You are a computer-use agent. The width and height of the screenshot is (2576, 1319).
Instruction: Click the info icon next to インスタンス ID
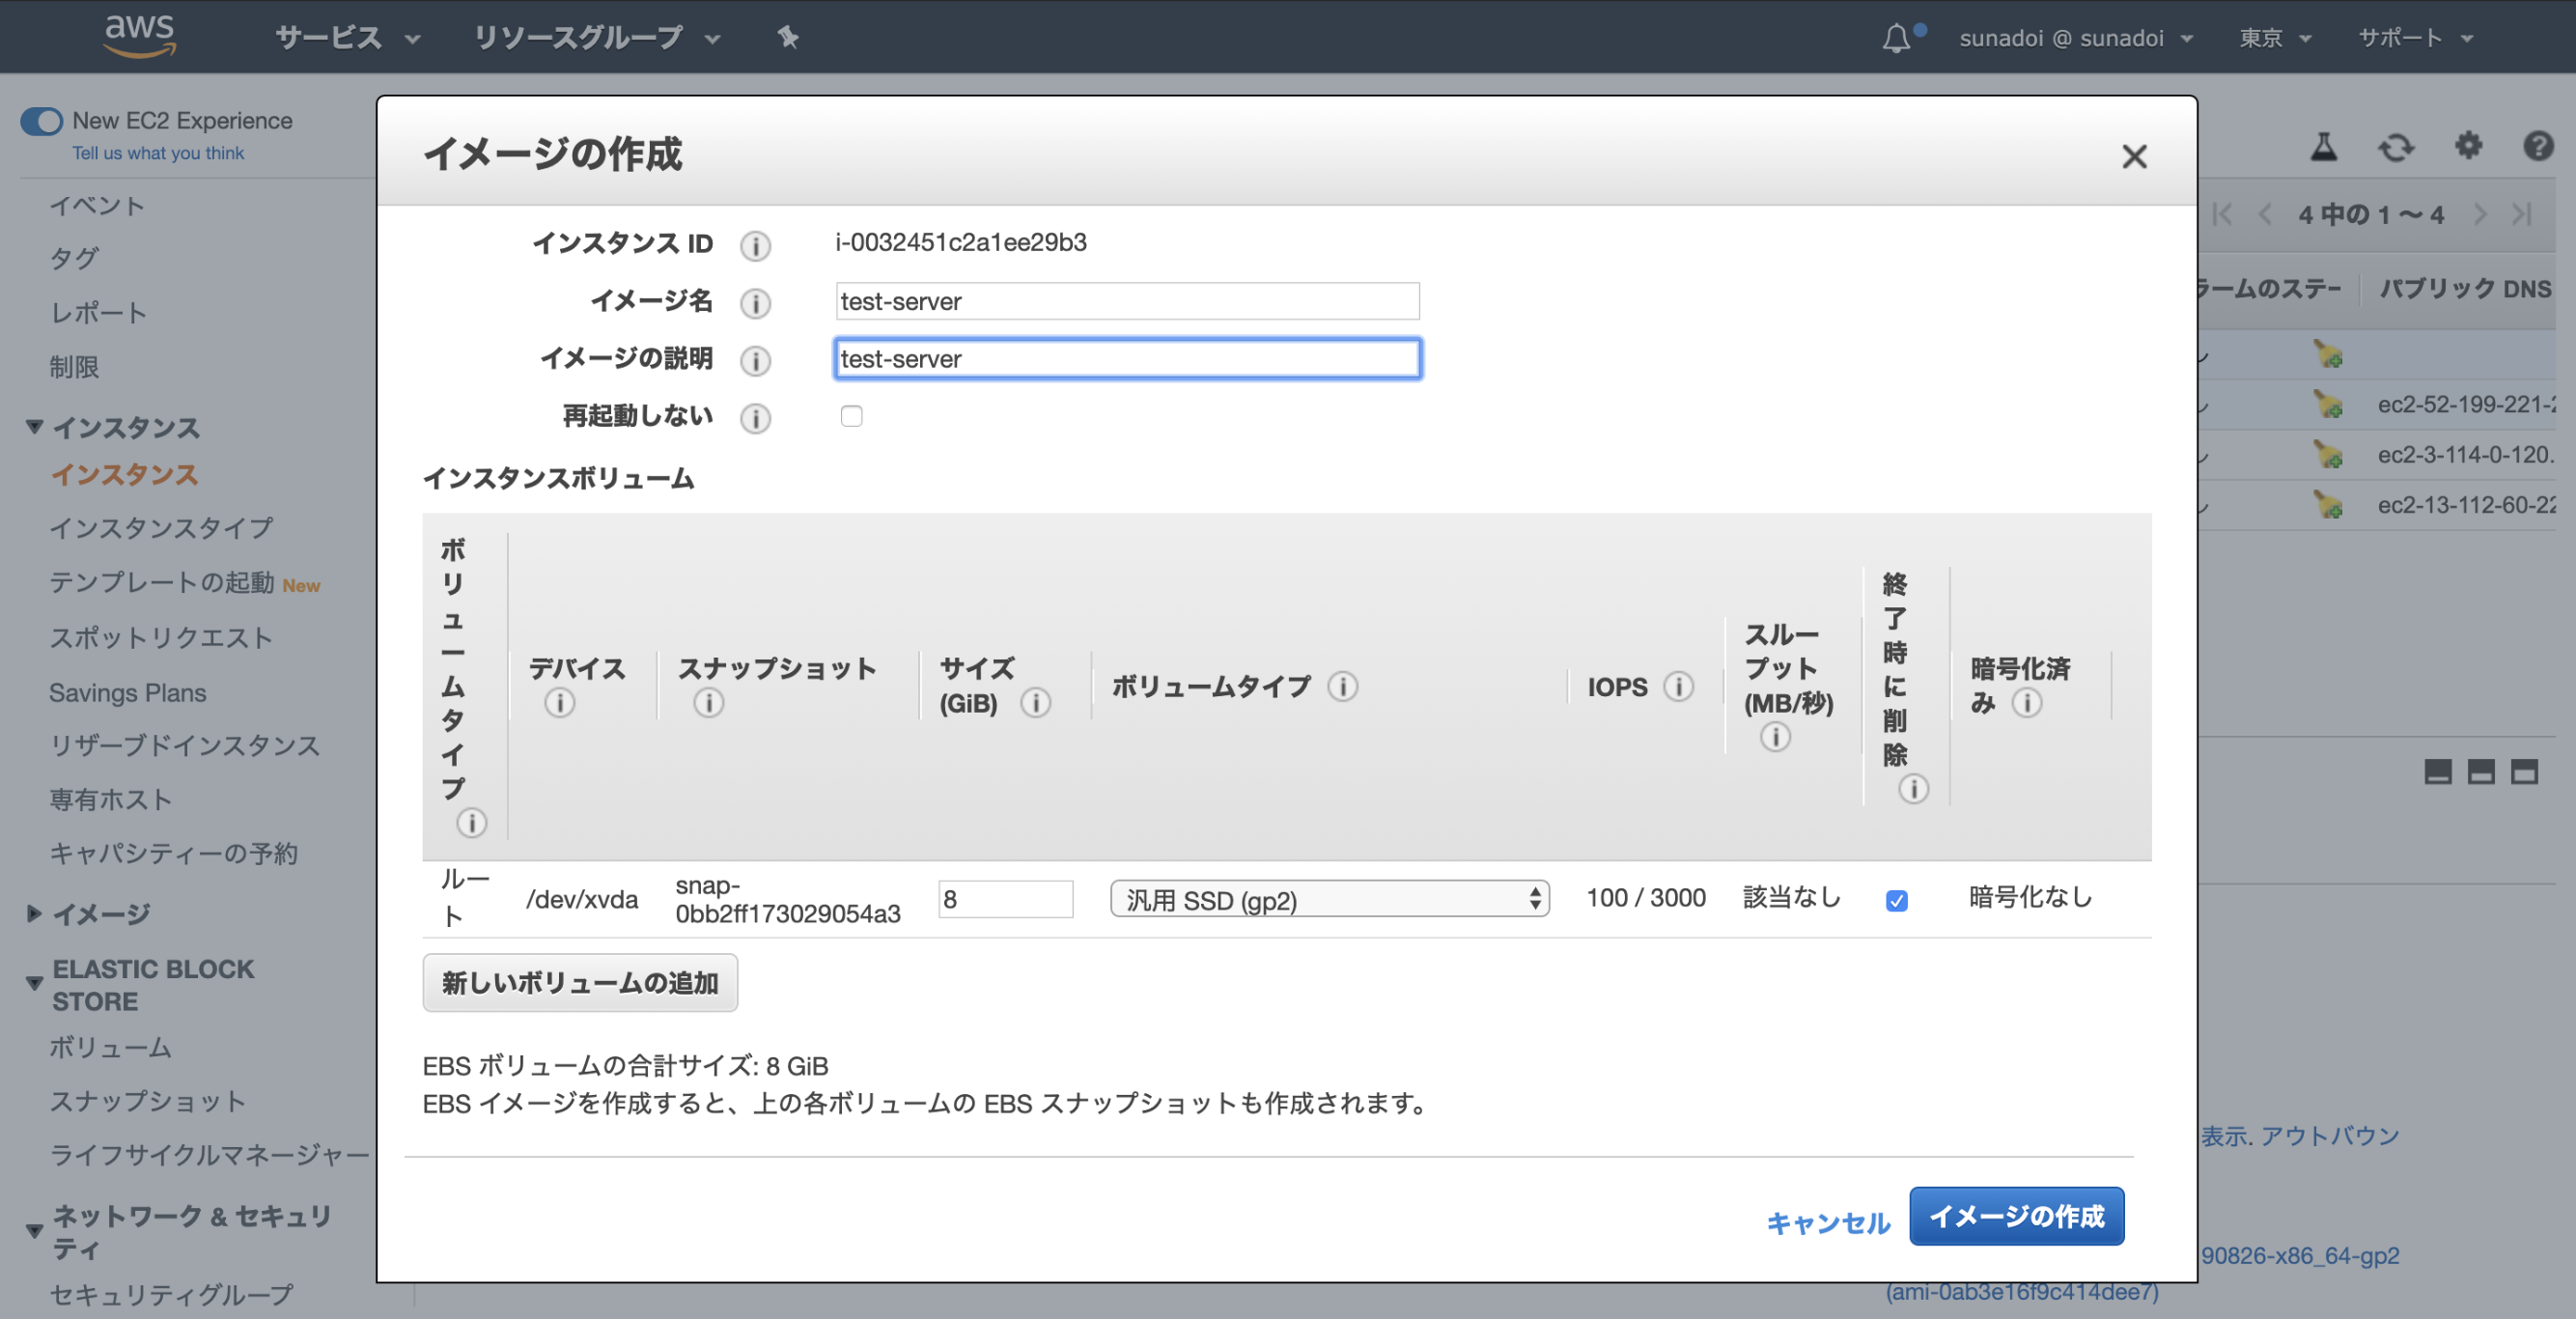[756, 246]
